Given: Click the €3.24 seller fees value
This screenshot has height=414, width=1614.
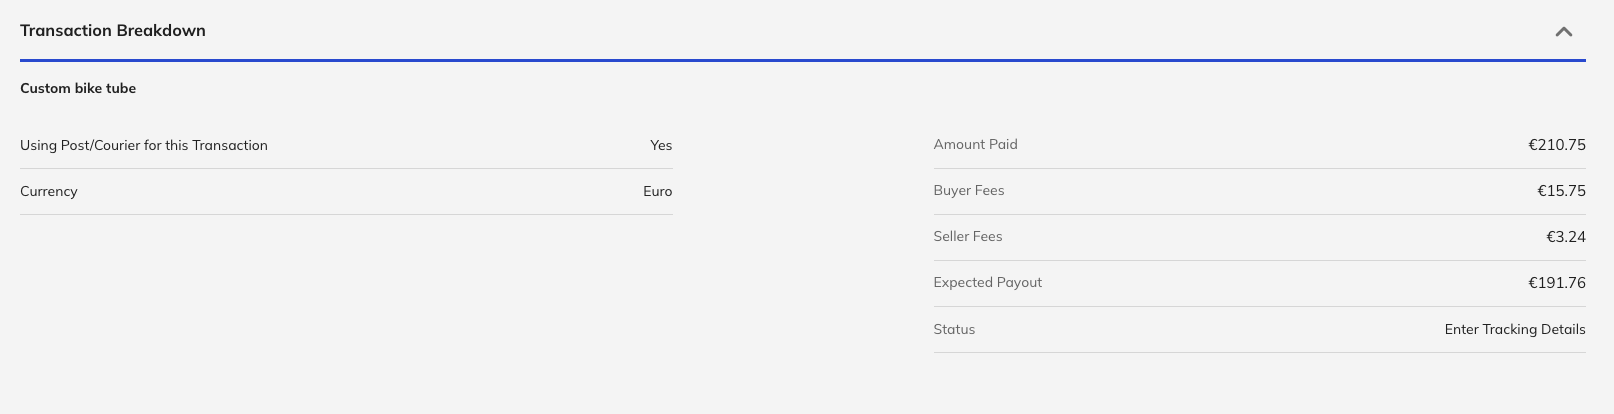Looking at the screenshot, I should (x=1565, y=237).
